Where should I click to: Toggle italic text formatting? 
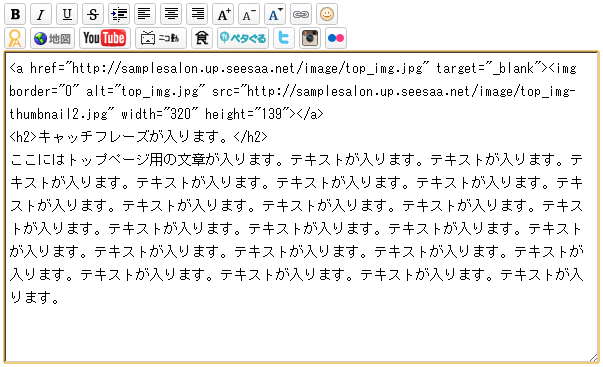tap(41, 14)
